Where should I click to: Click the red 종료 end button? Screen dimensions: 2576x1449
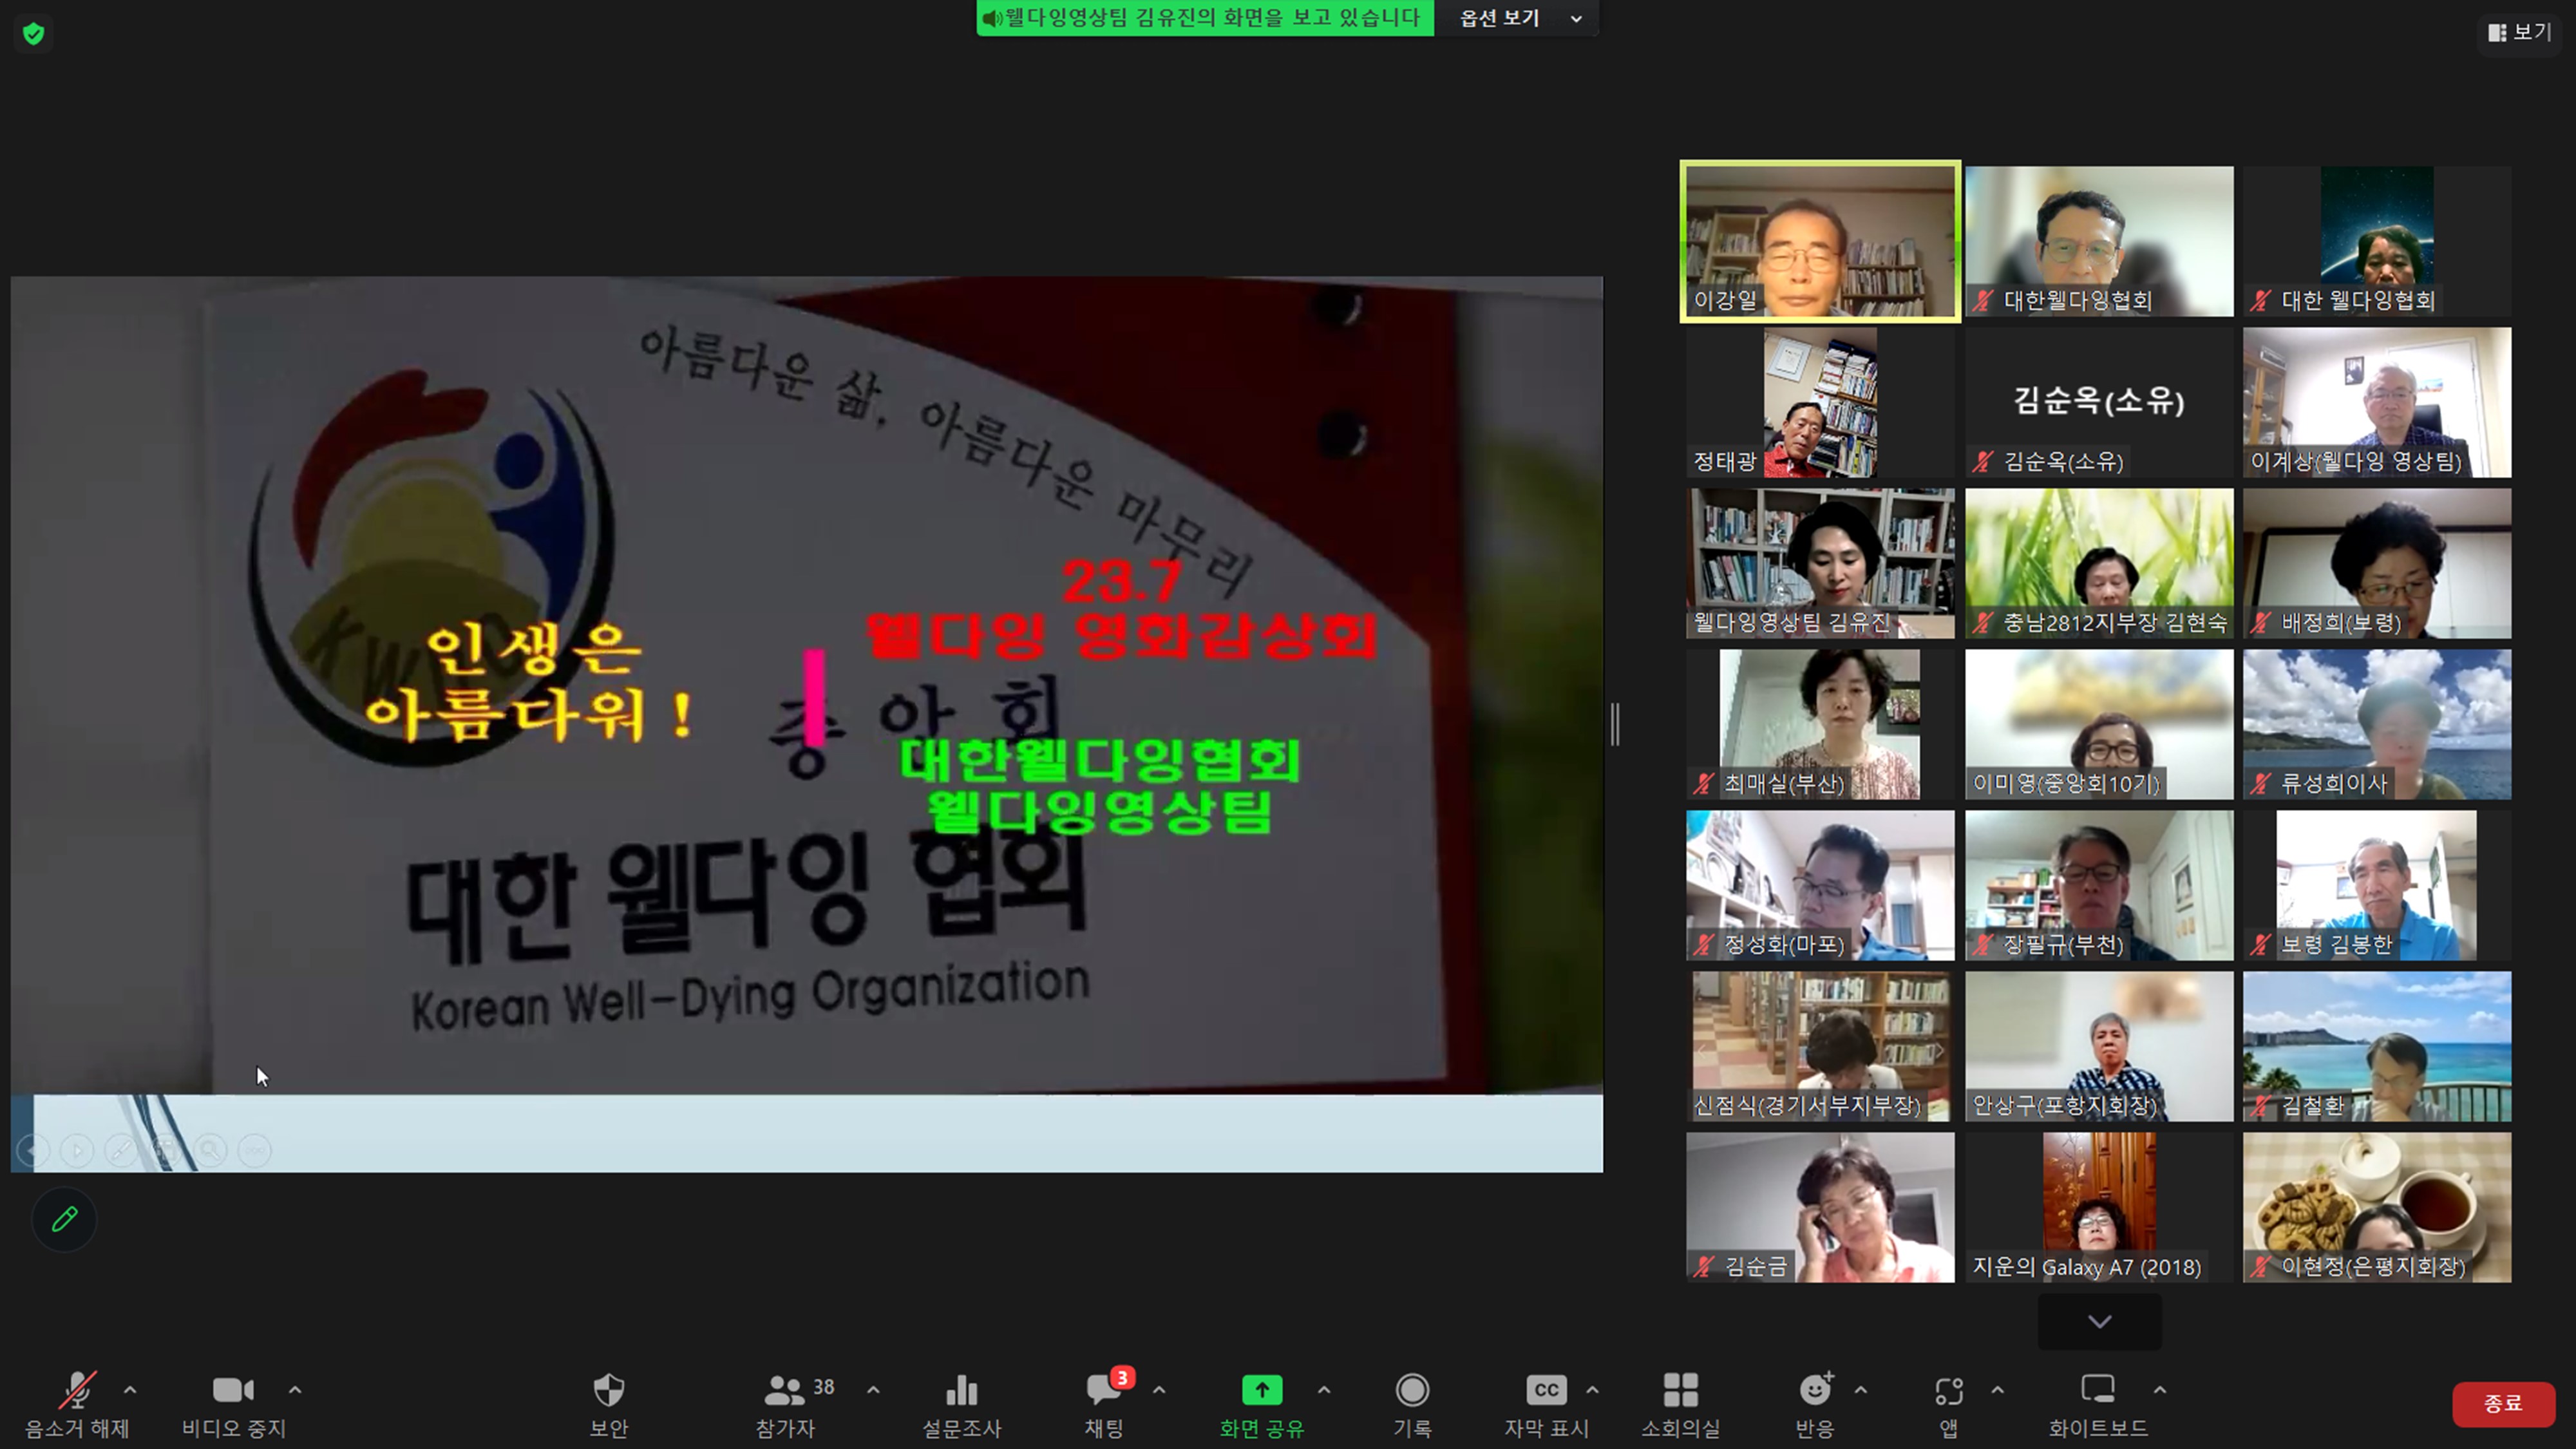(x=2503, y=1404)
